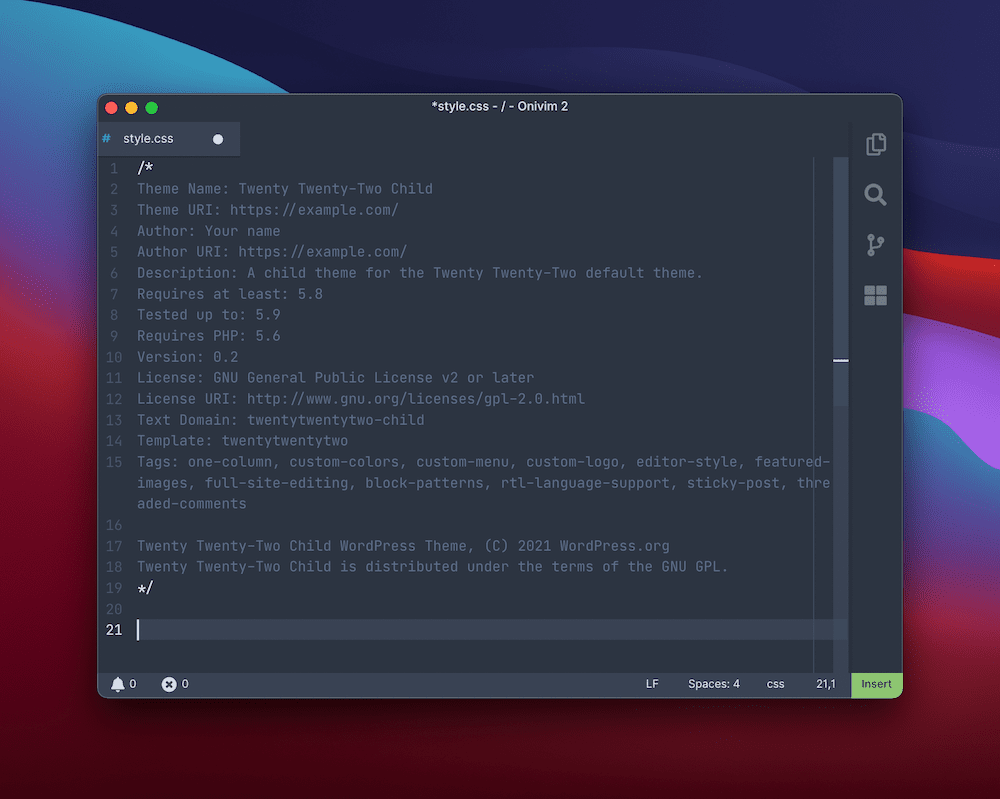Click the Spaces: 4 indentation setting
The width and height of the screenshot is (1000, 799).
click(714, 684)
